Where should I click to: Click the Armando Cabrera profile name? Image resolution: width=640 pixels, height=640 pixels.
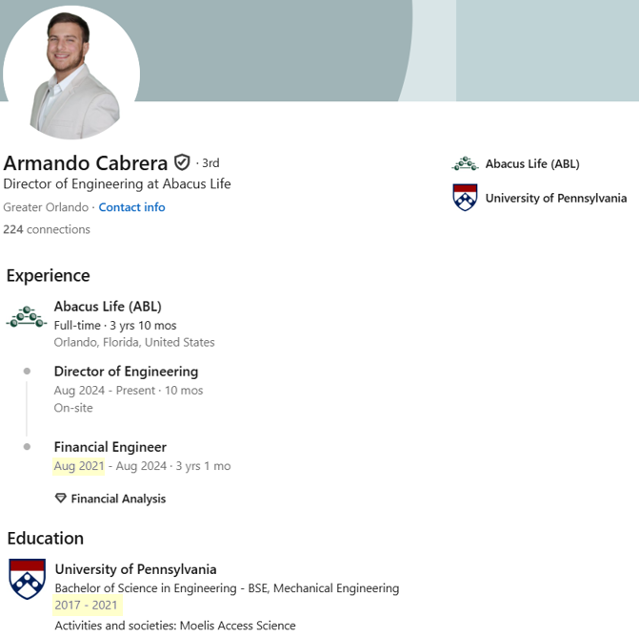pyautogui.click(x=85, y=163)
